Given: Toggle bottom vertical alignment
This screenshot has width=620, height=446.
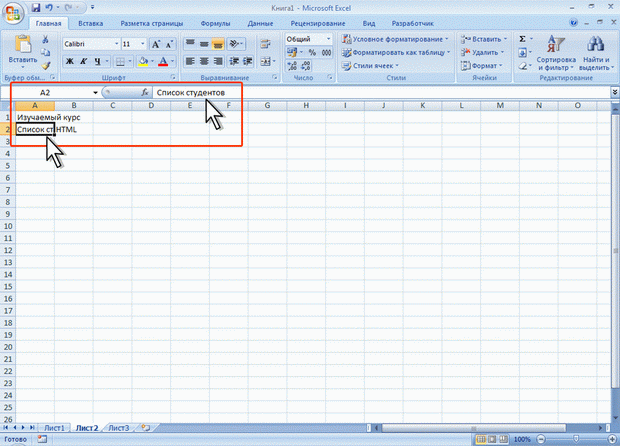Looking at the screenshot, I should 217,43.
